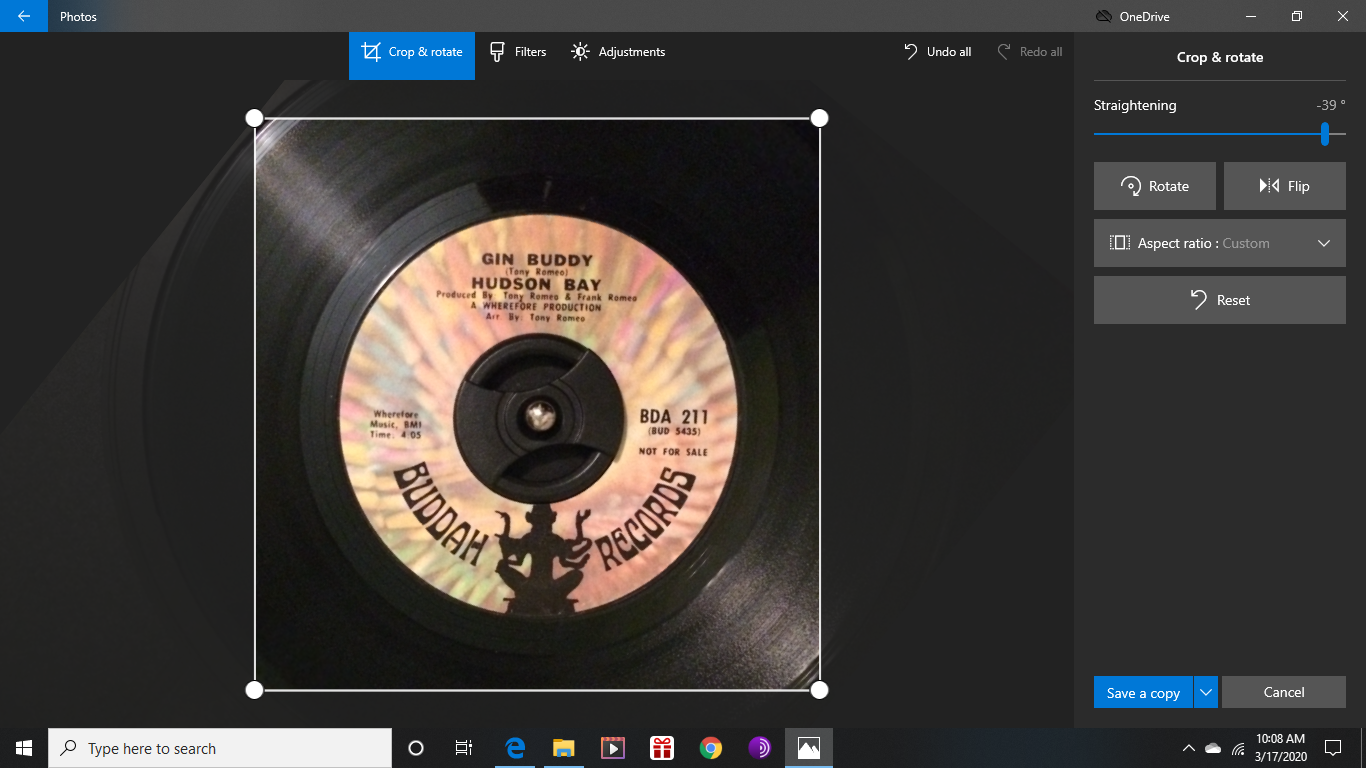This screenshot has height=768, width=1366.
Task: Click the Straightening value -39 °
Action: [x=1331, y=105]
